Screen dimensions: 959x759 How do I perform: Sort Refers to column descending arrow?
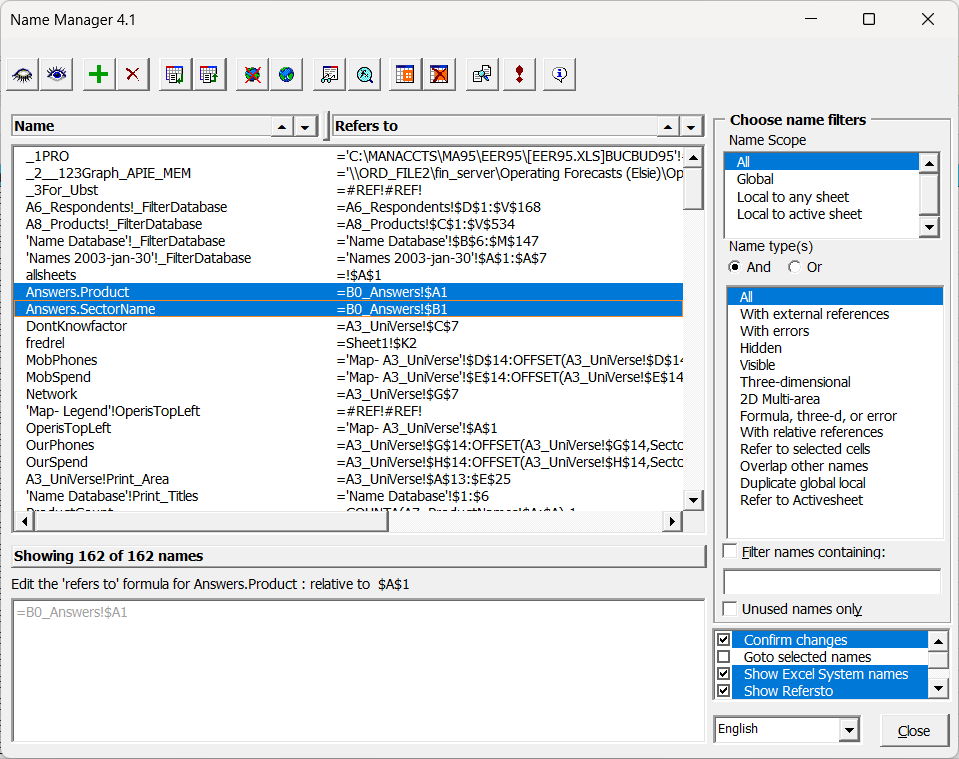pos(691,127)
